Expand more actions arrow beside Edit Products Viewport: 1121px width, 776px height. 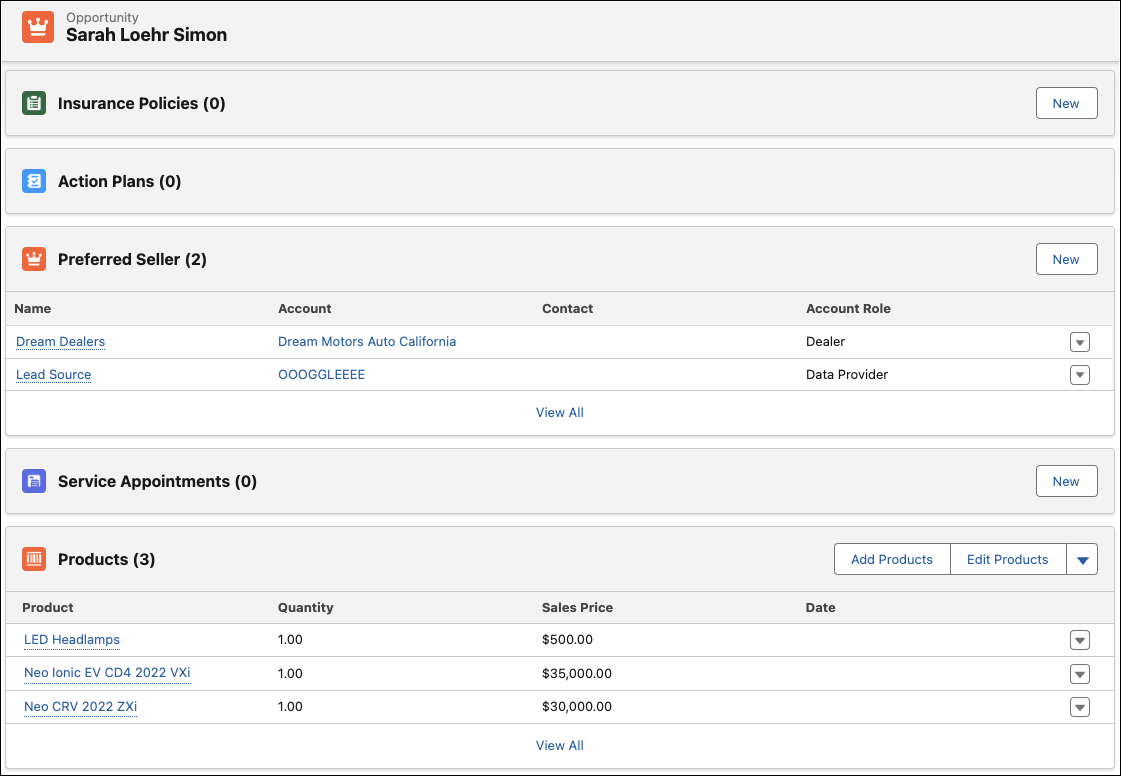(x=1082, y=559)
